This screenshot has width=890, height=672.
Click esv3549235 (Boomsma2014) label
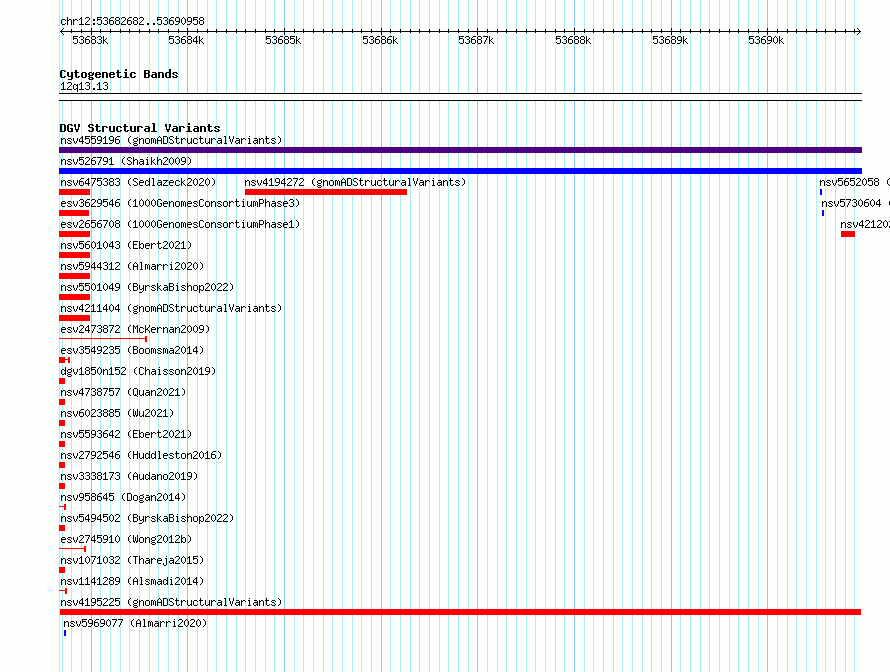(x=132, y=350)
